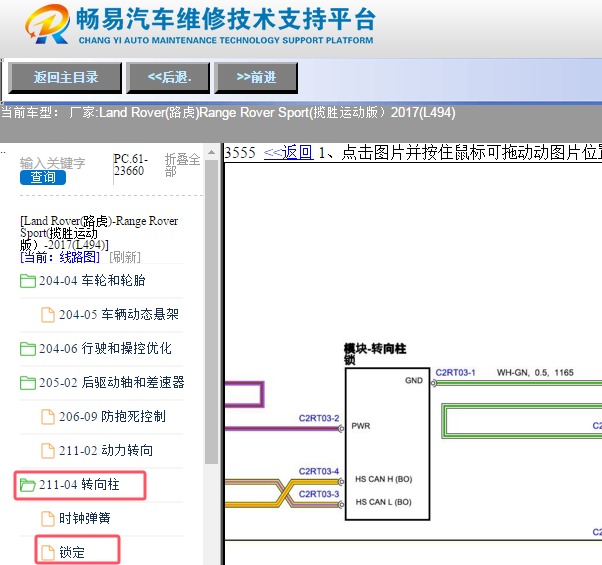Click connector label C2RT03-4
This screenshot has width=602, height=565.
pyautogui.click(x=319, y=471)
